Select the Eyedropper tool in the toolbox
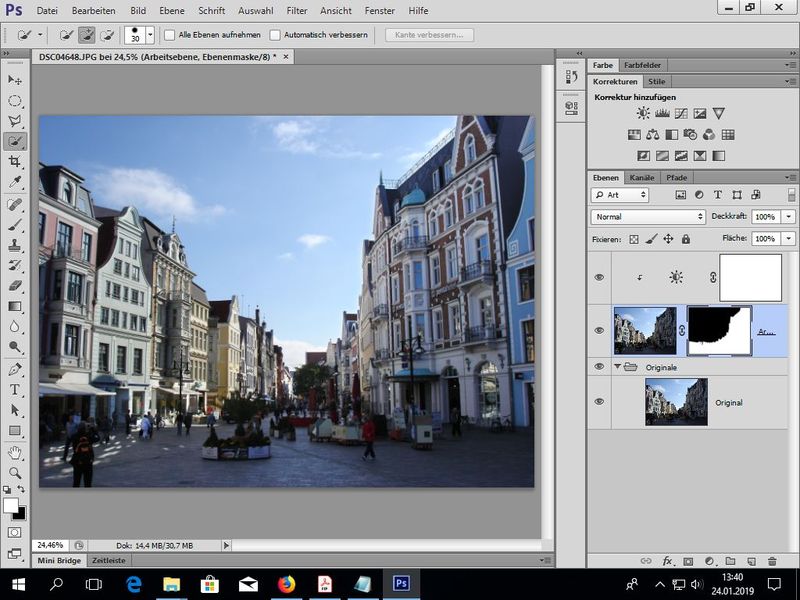Image resolution: width=800 pixels, height=600 pixels. (15, 183)
